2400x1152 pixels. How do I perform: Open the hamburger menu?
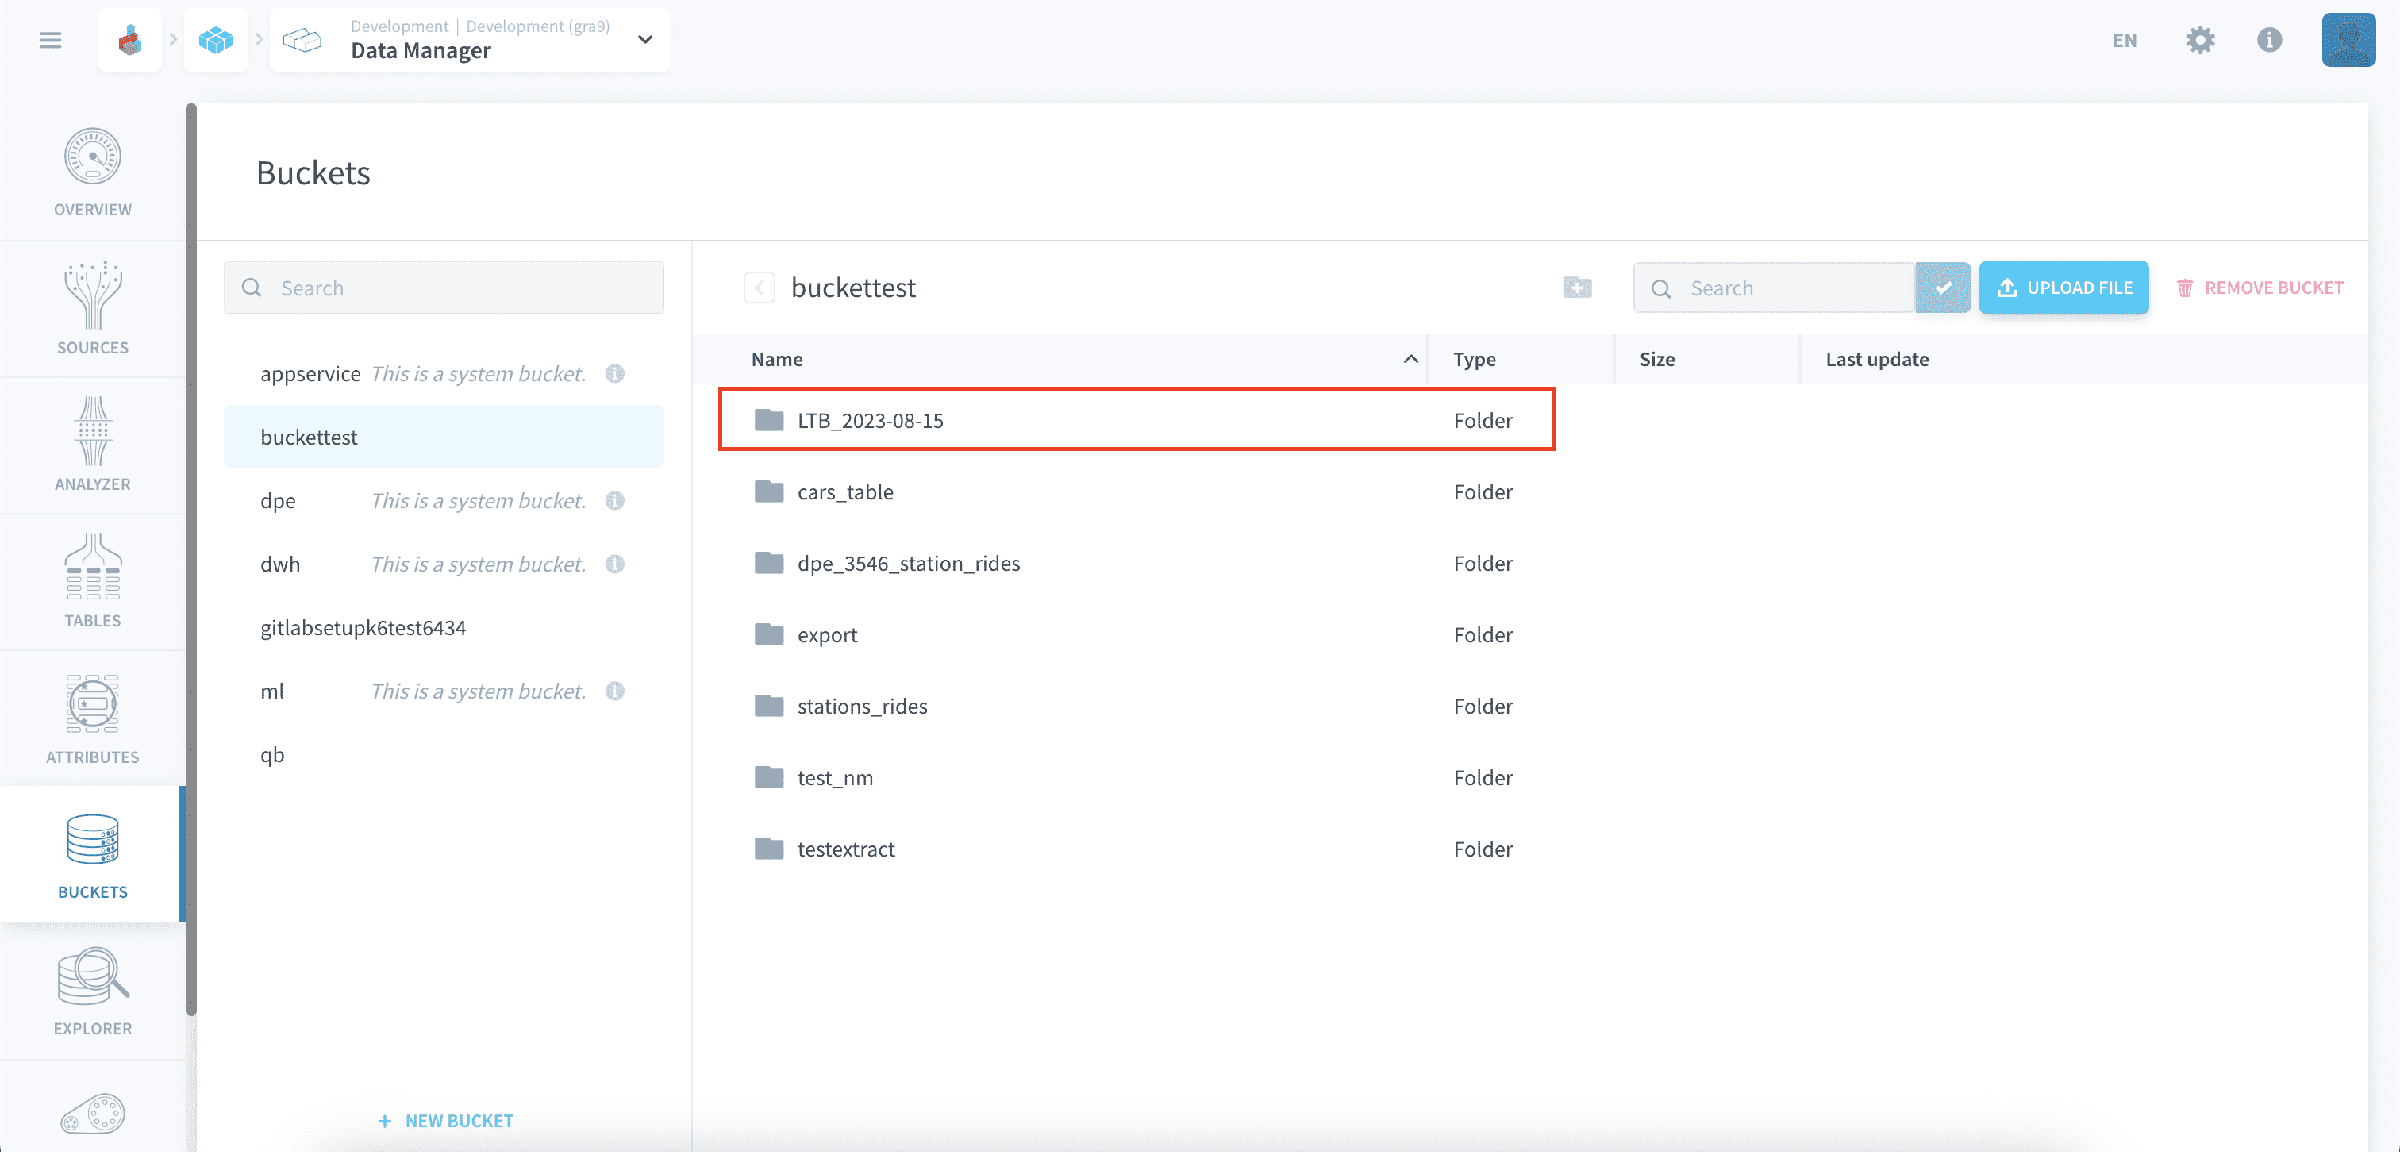click(x=50, y=40)
